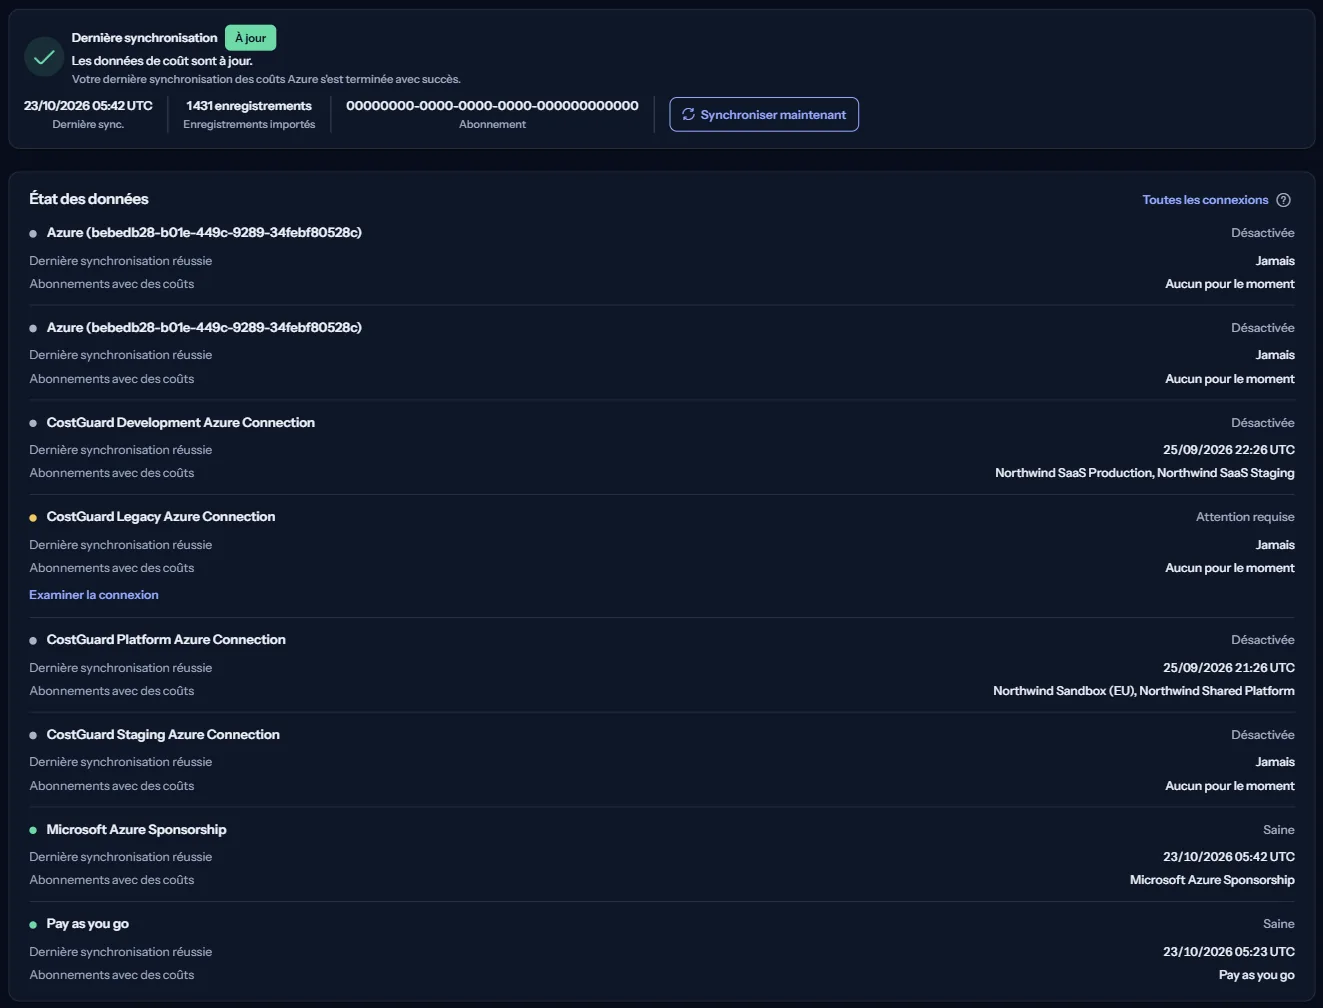Click the yellow status dot for CostGuard Legacy

tap(33, 518)
